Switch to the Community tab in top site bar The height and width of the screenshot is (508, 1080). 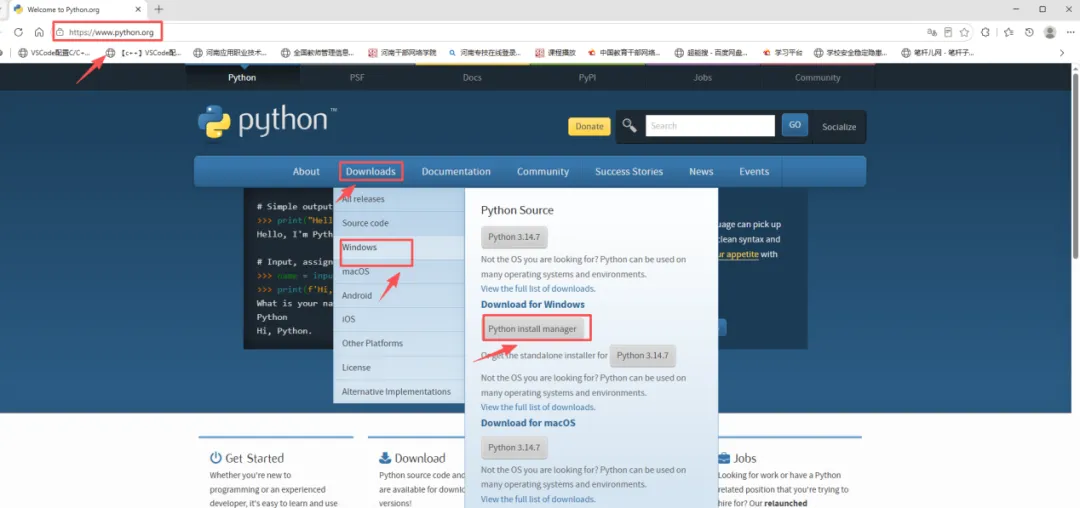pyautogui.click(x=818, y=78)
